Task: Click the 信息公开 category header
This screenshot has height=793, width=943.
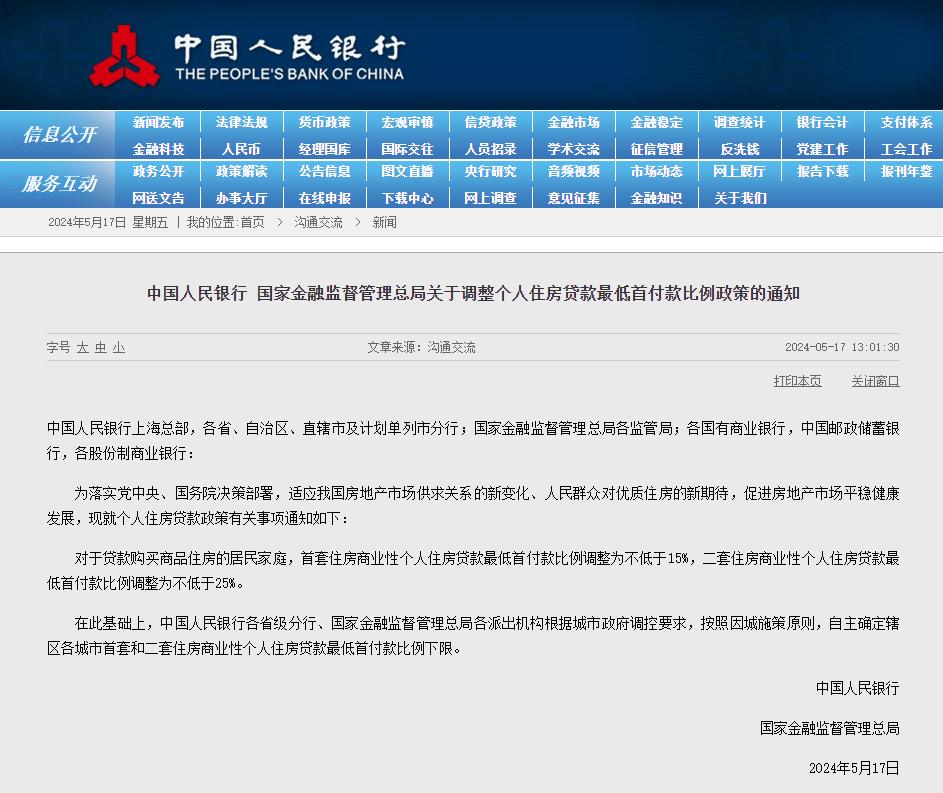Action: pos(59,134)
